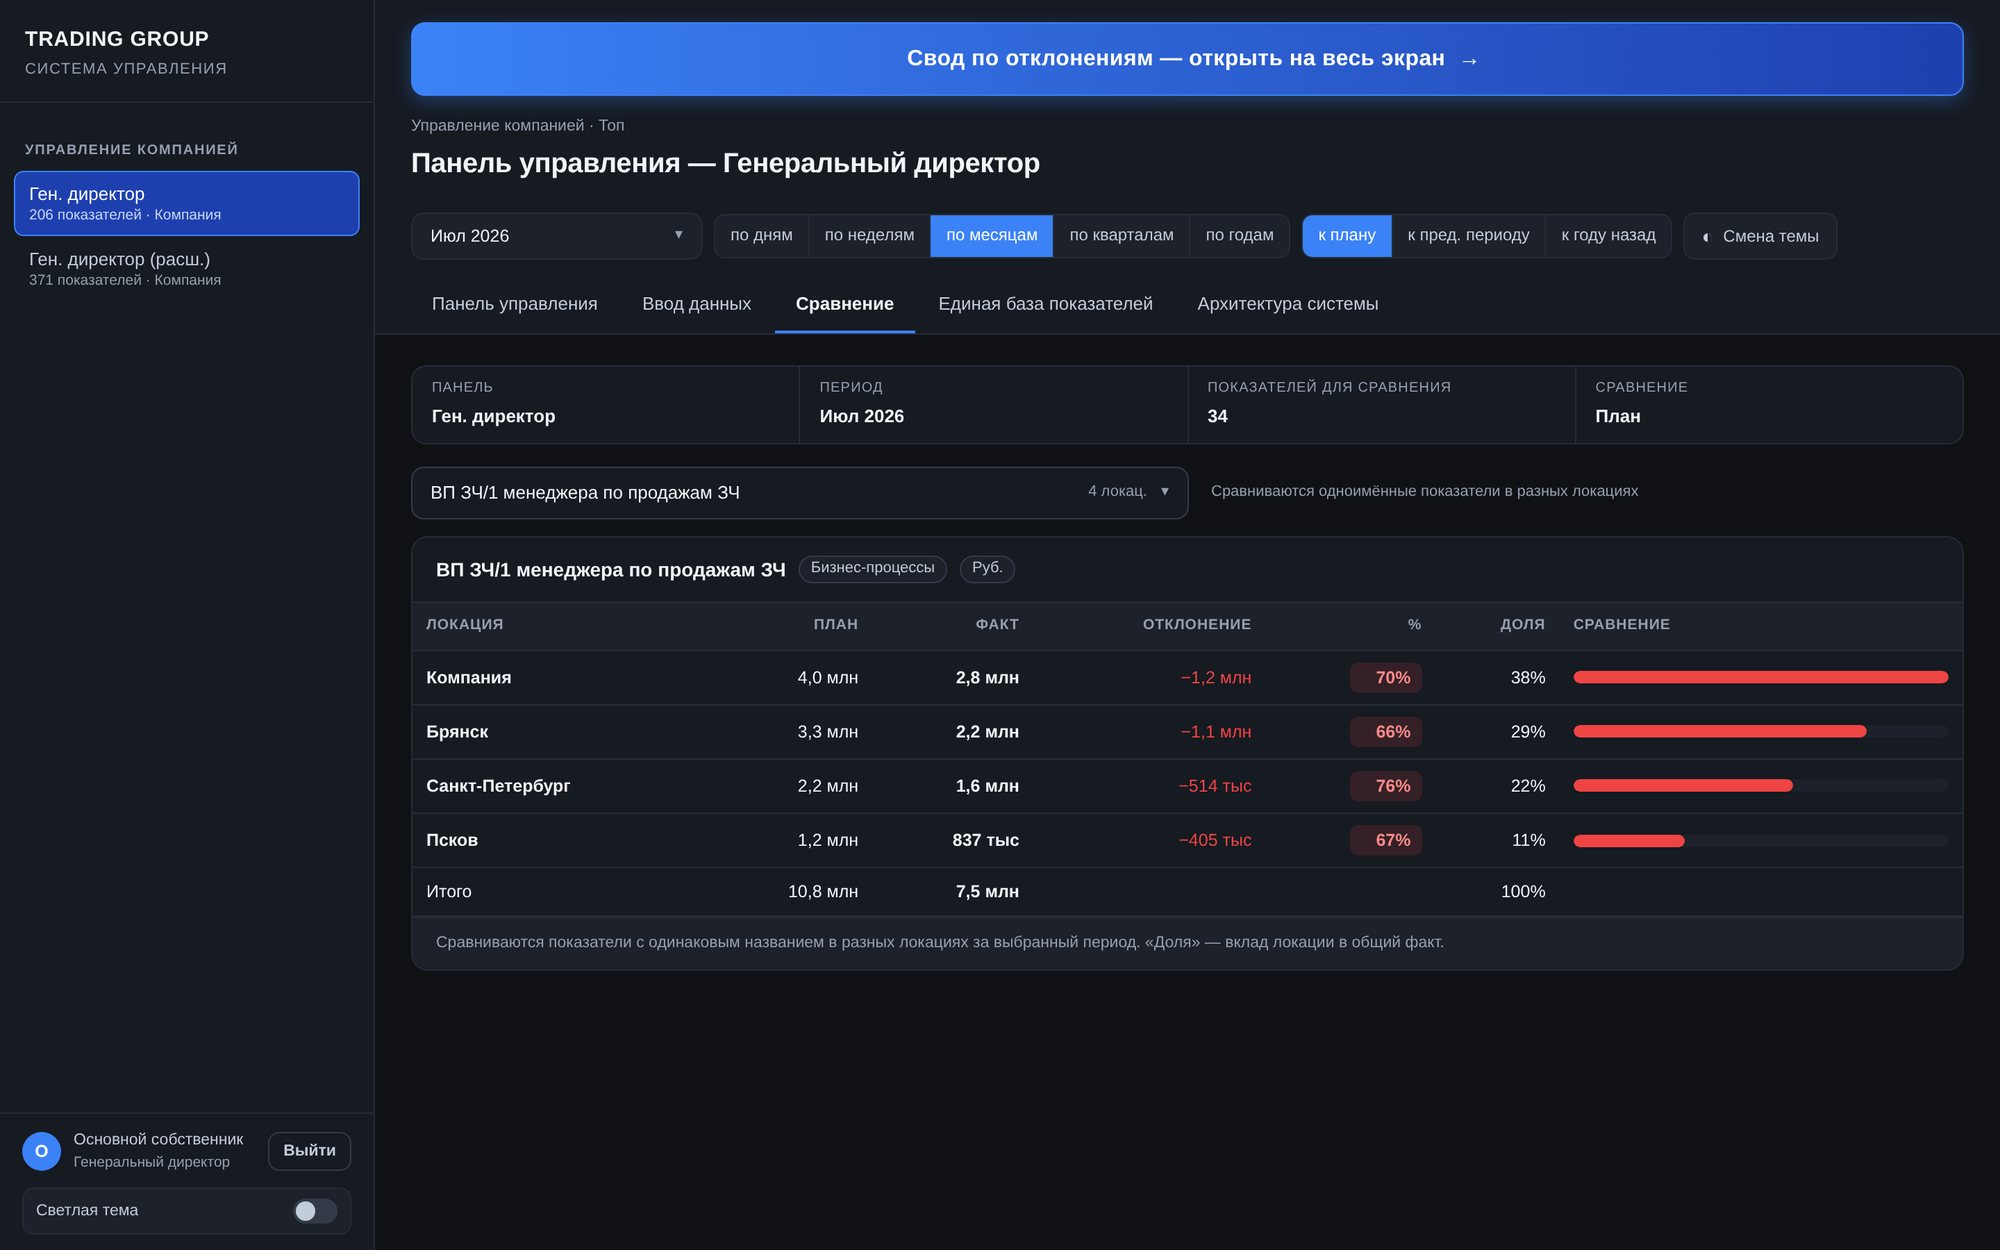The image size is (2000, 1250).
Task: Select the по неделям period option
Action: pos(869,236)
